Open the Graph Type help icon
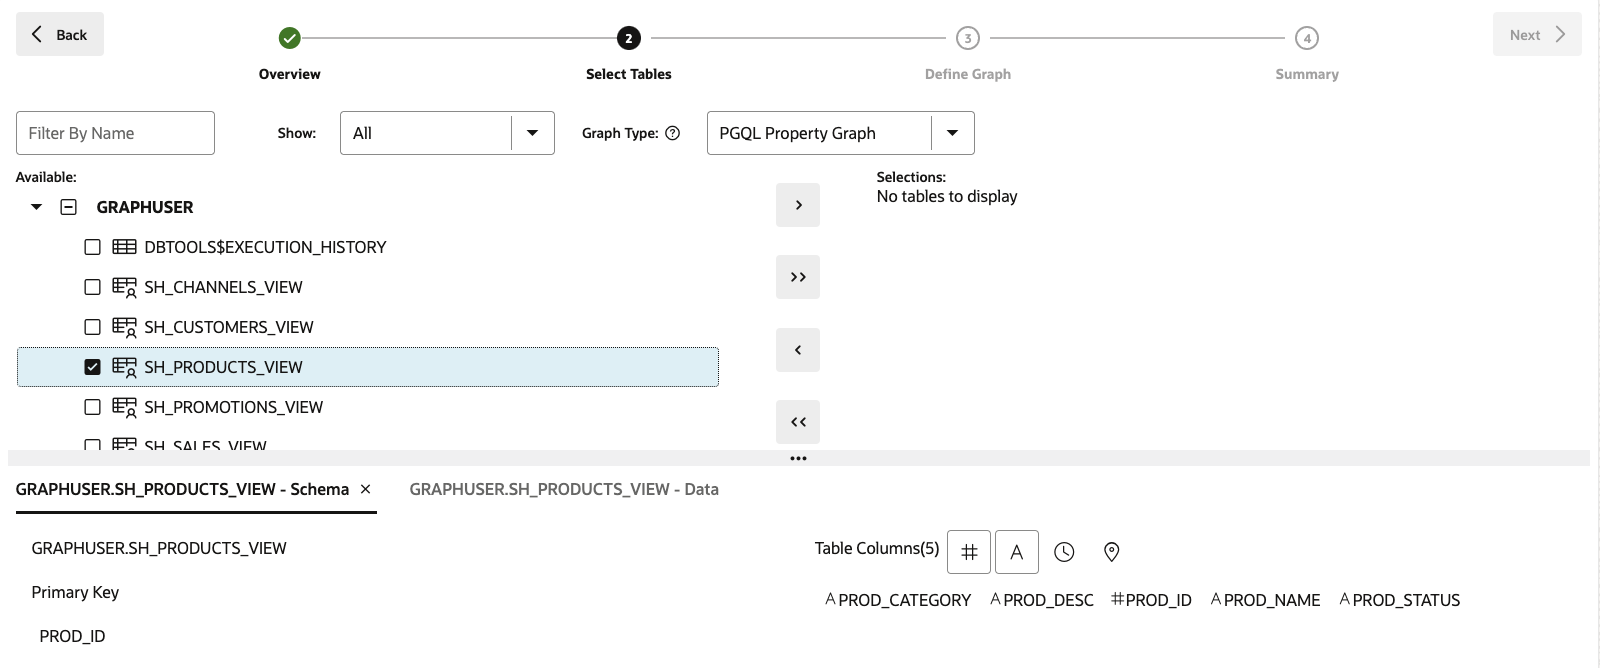This screenshot has width=1600, height=668. (673, 133)
